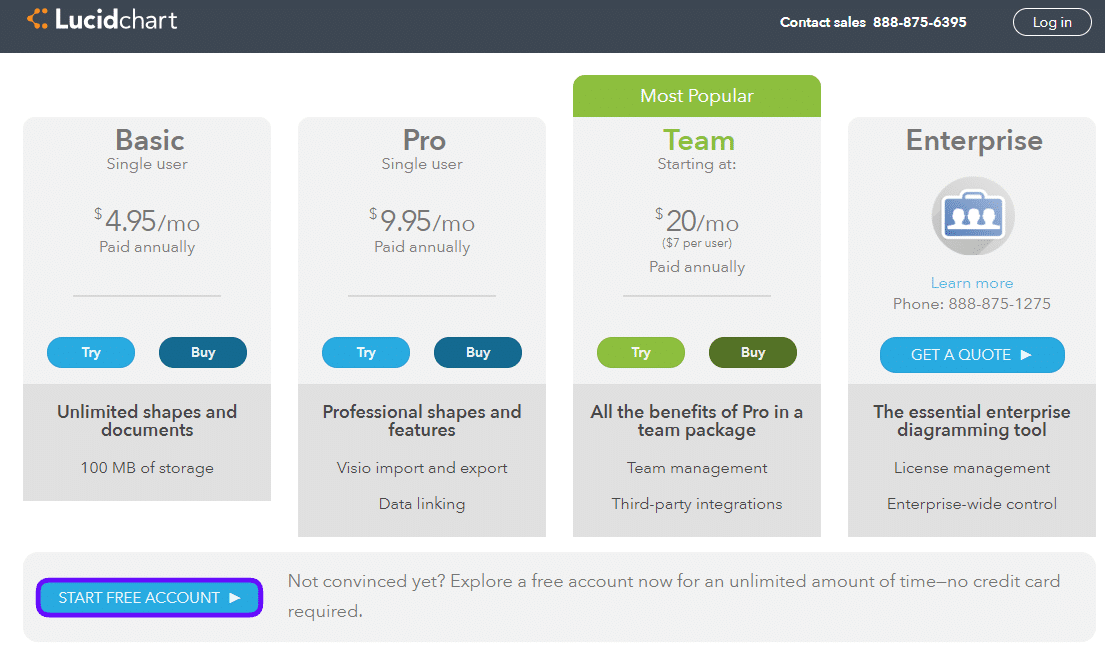Click the Log in button
The image size is (1105, 648).
coord(1051,22)
